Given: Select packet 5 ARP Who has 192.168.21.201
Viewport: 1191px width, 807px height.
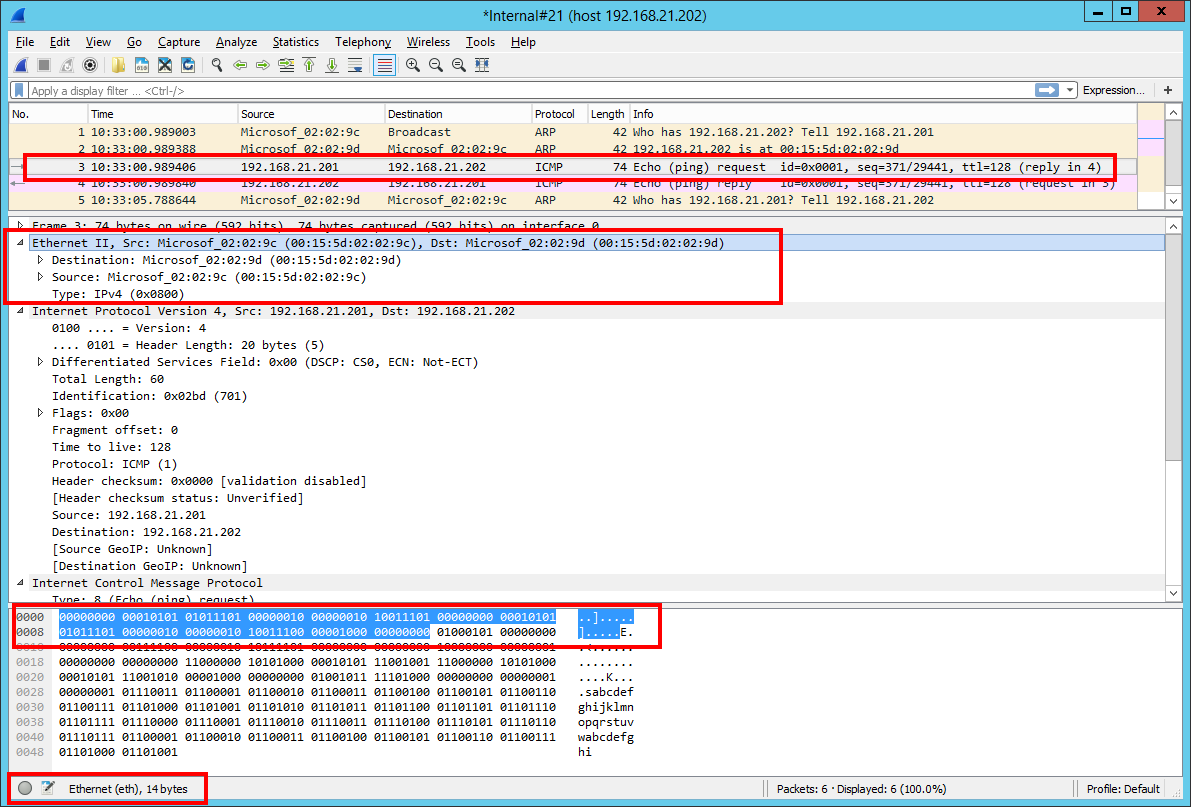Looking at the screenshot, I should [573, 201].
